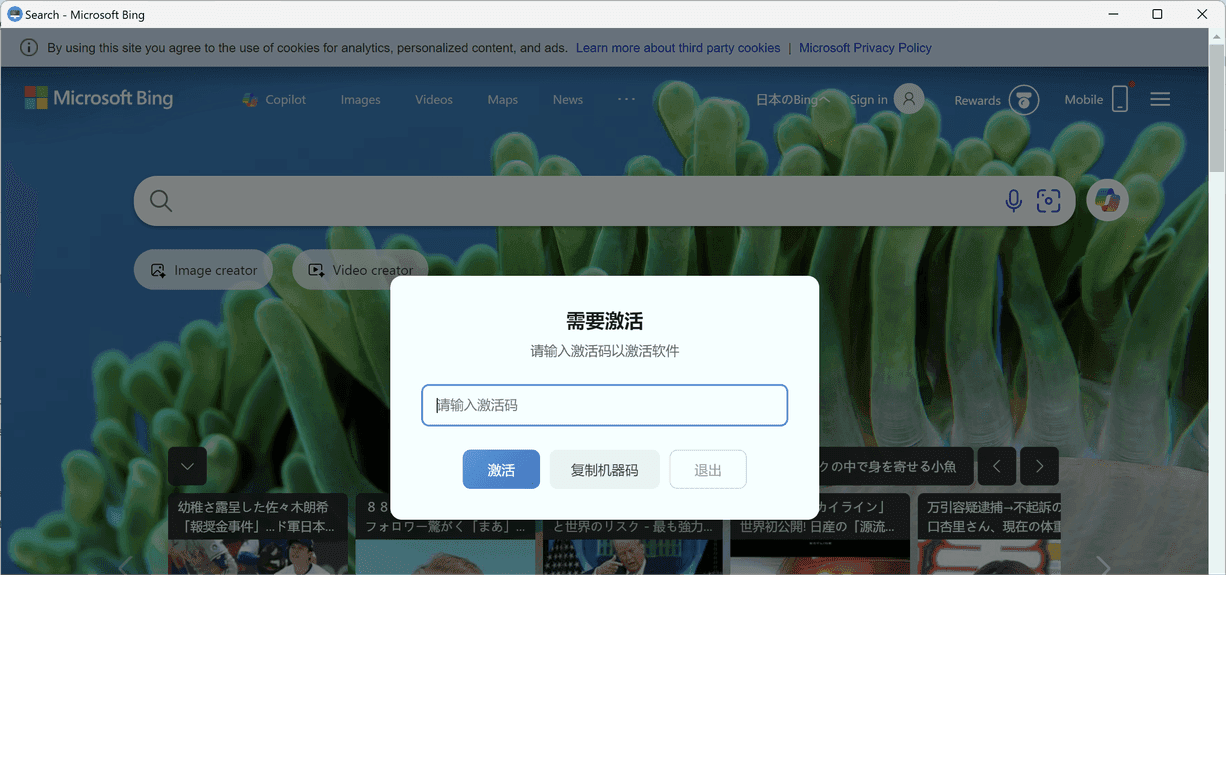
Task: Open the hamburger settings menu
Action: pos(1160,99)
